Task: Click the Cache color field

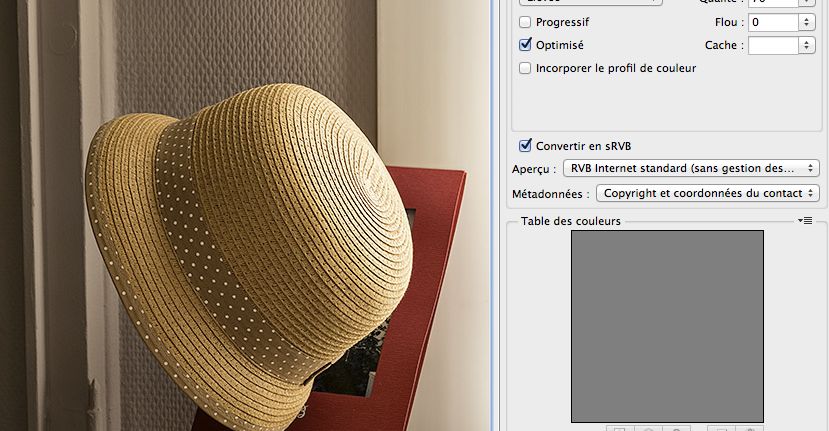Action: pyautogui.click(x=772, y=45)
